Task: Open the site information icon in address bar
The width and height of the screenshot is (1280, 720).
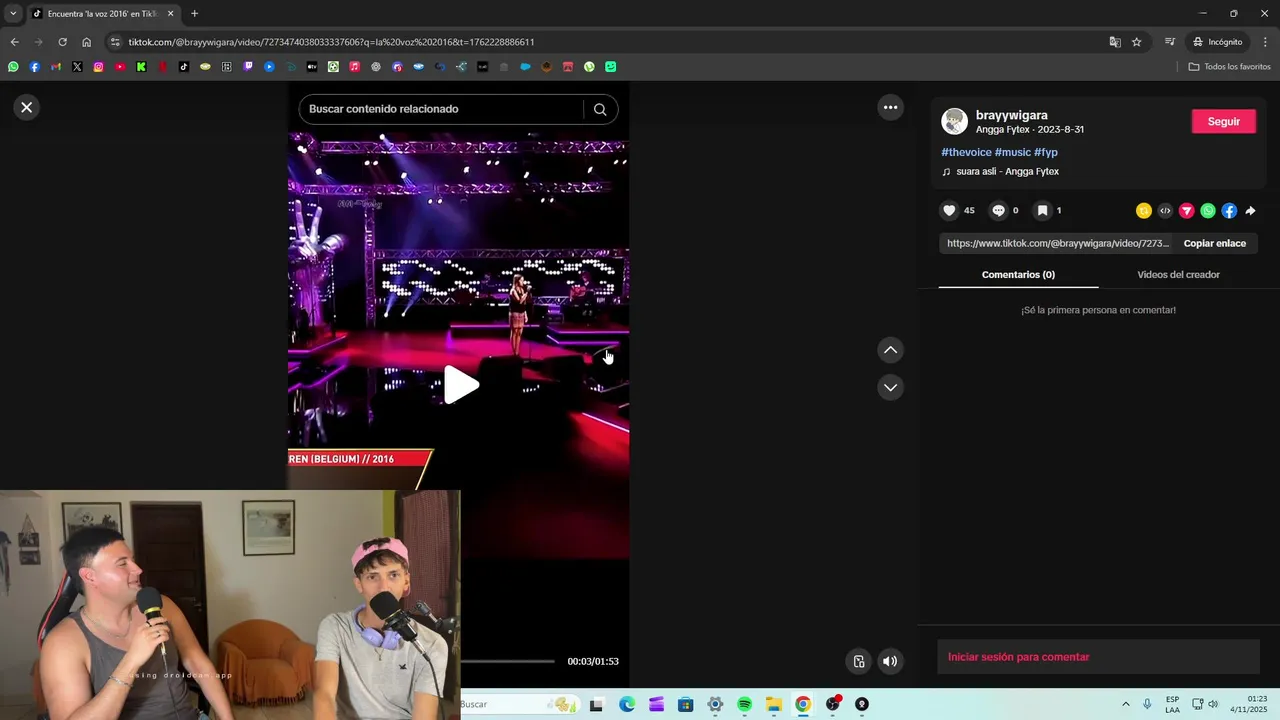Action: [115, 42]
